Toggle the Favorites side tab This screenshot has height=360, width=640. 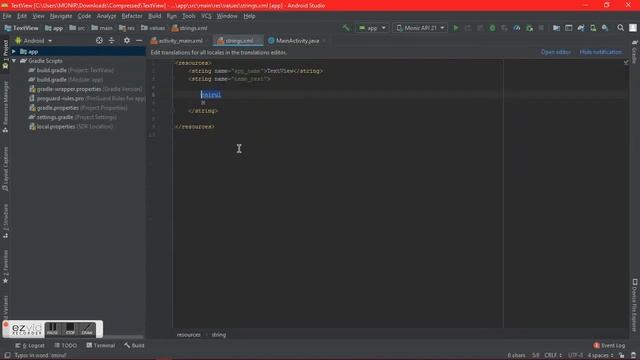click(x=5, y=267)
